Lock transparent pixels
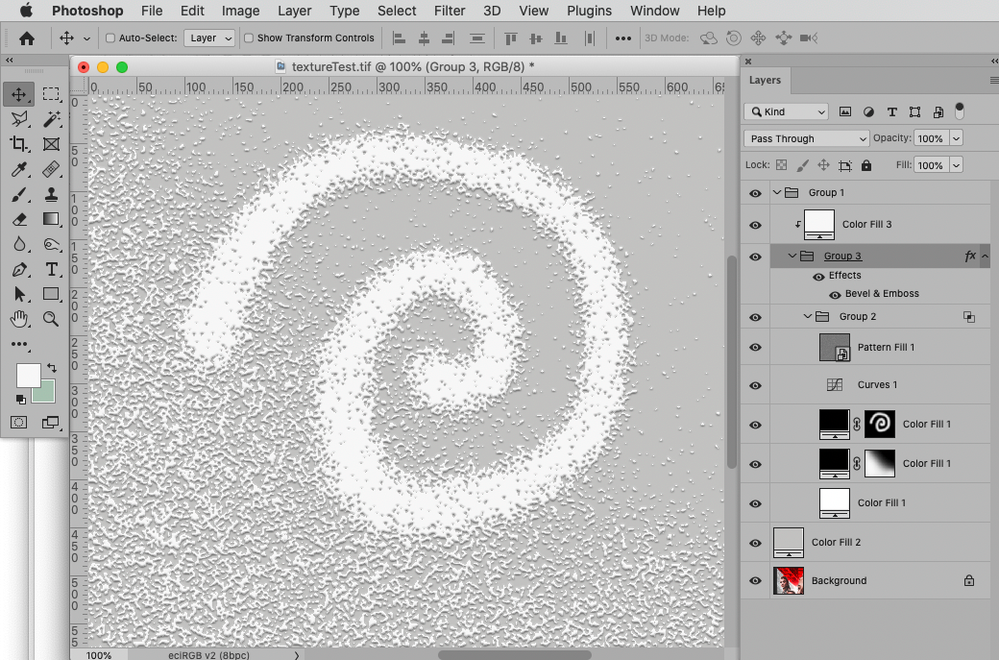 click(781, 166)
